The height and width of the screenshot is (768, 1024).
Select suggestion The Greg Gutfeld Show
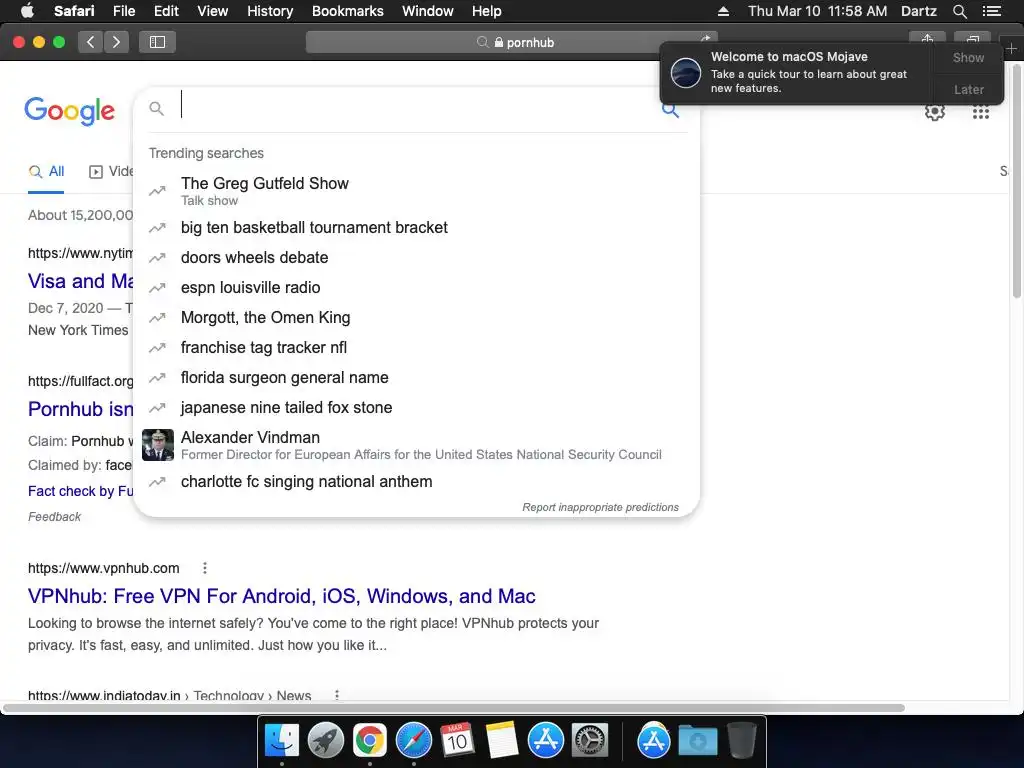tap(416, 191)
